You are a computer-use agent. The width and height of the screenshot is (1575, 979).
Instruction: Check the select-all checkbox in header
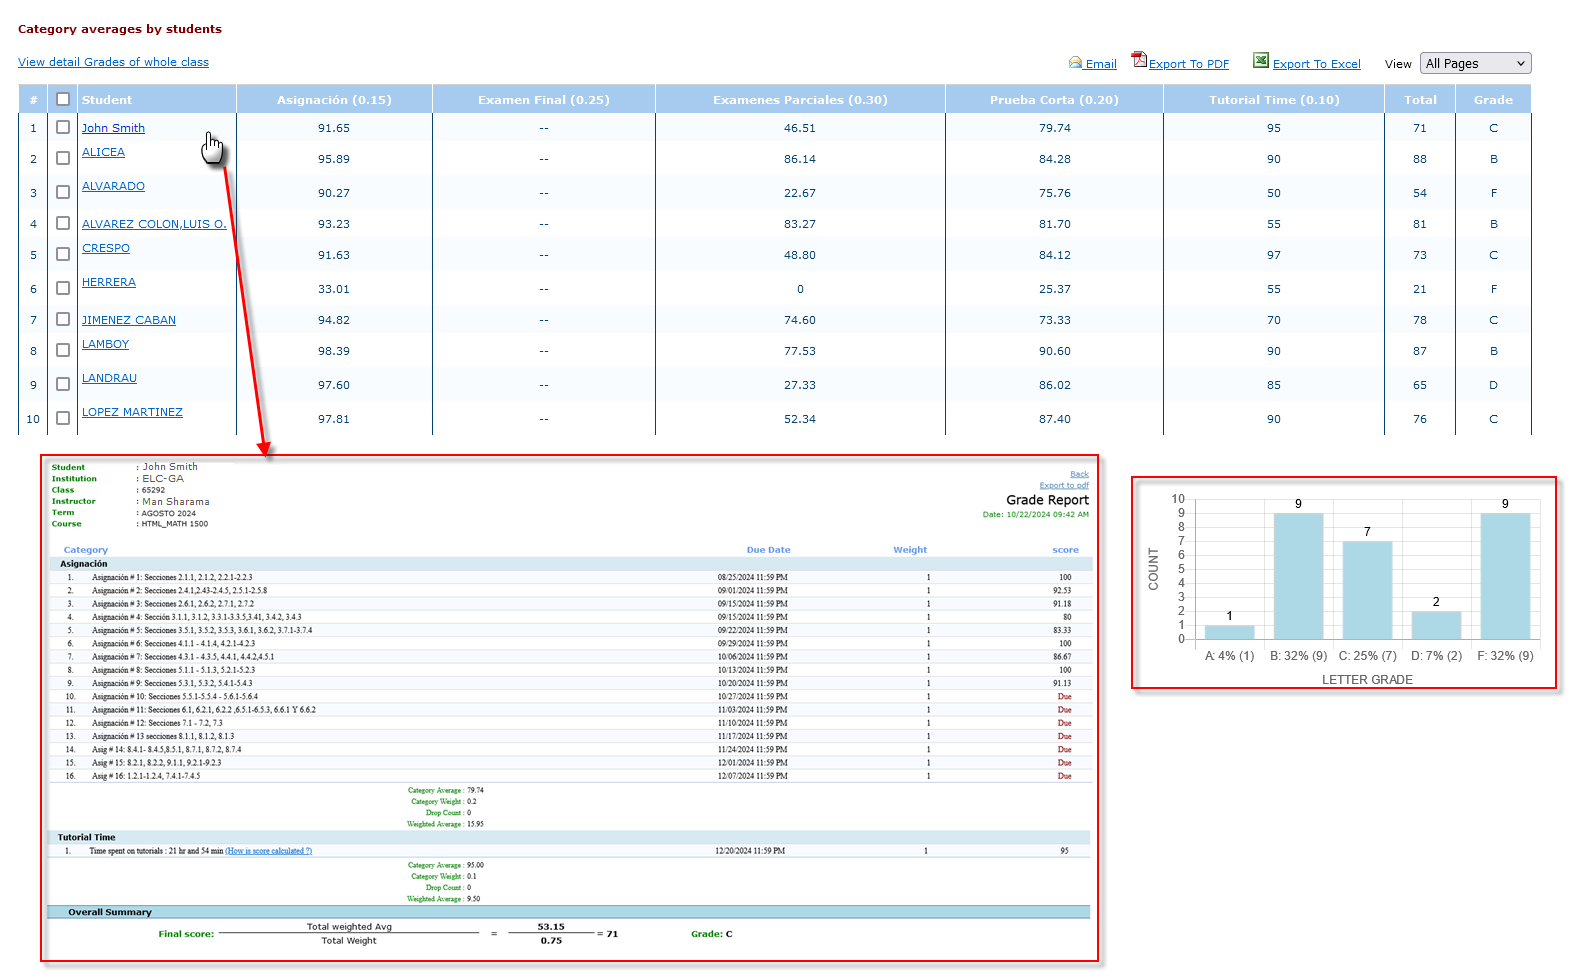pyautogui.click(x=63, y=99)
